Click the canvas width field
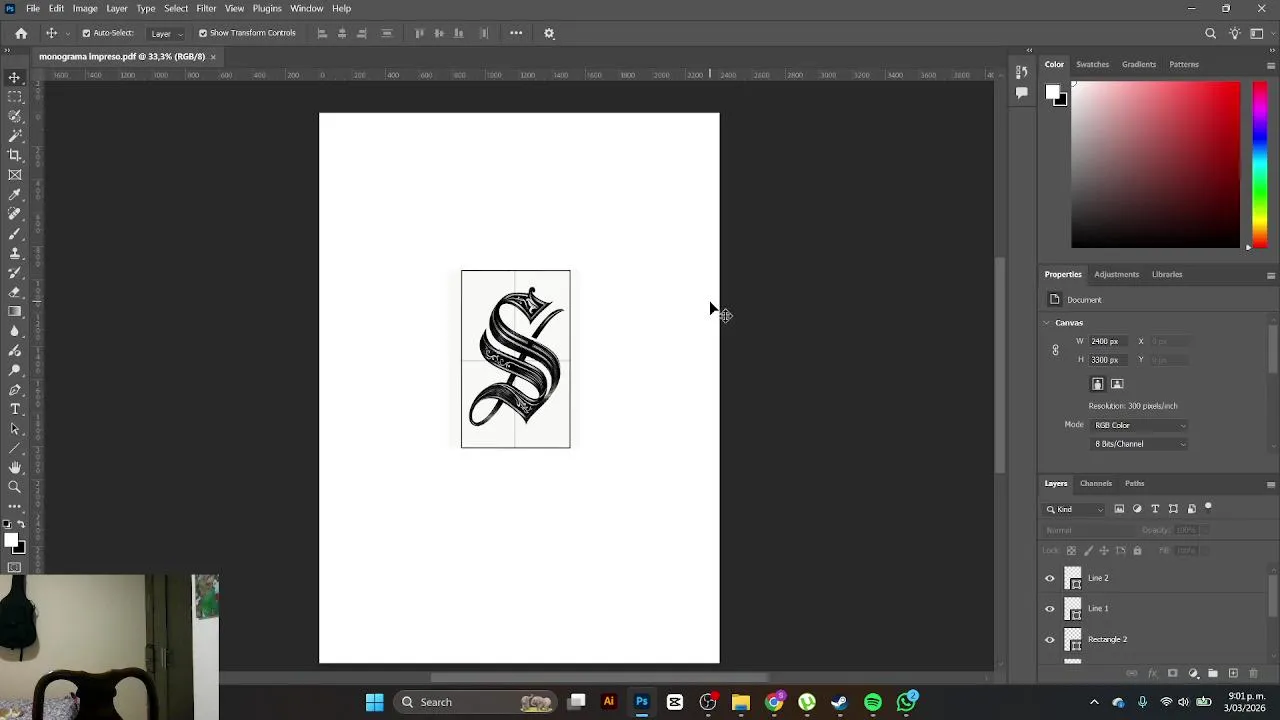This screenshot has width=1280, height=720. point(1108,341)
